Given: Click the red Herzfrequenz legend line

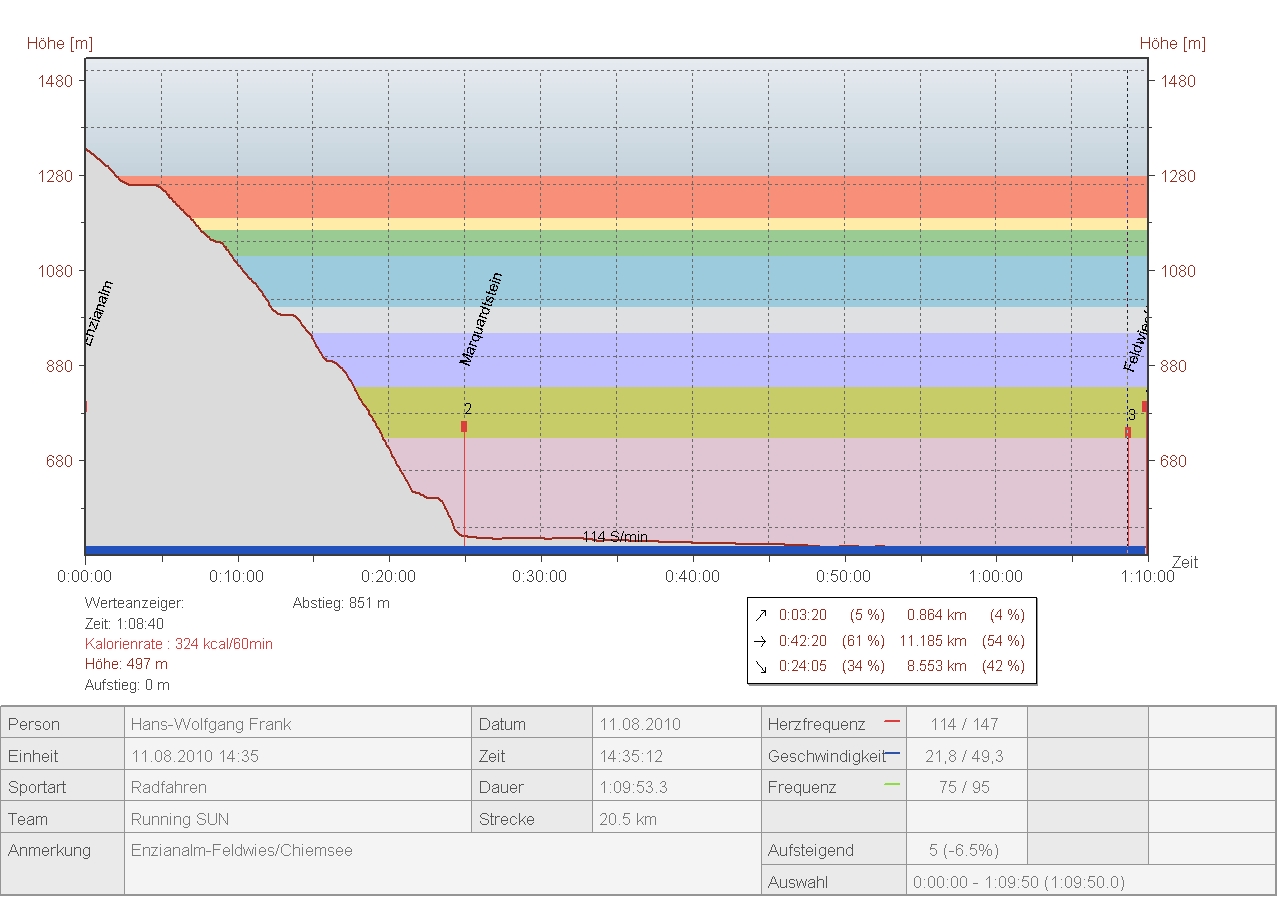Looking at the screenshot, I should (x=892, y=720).
